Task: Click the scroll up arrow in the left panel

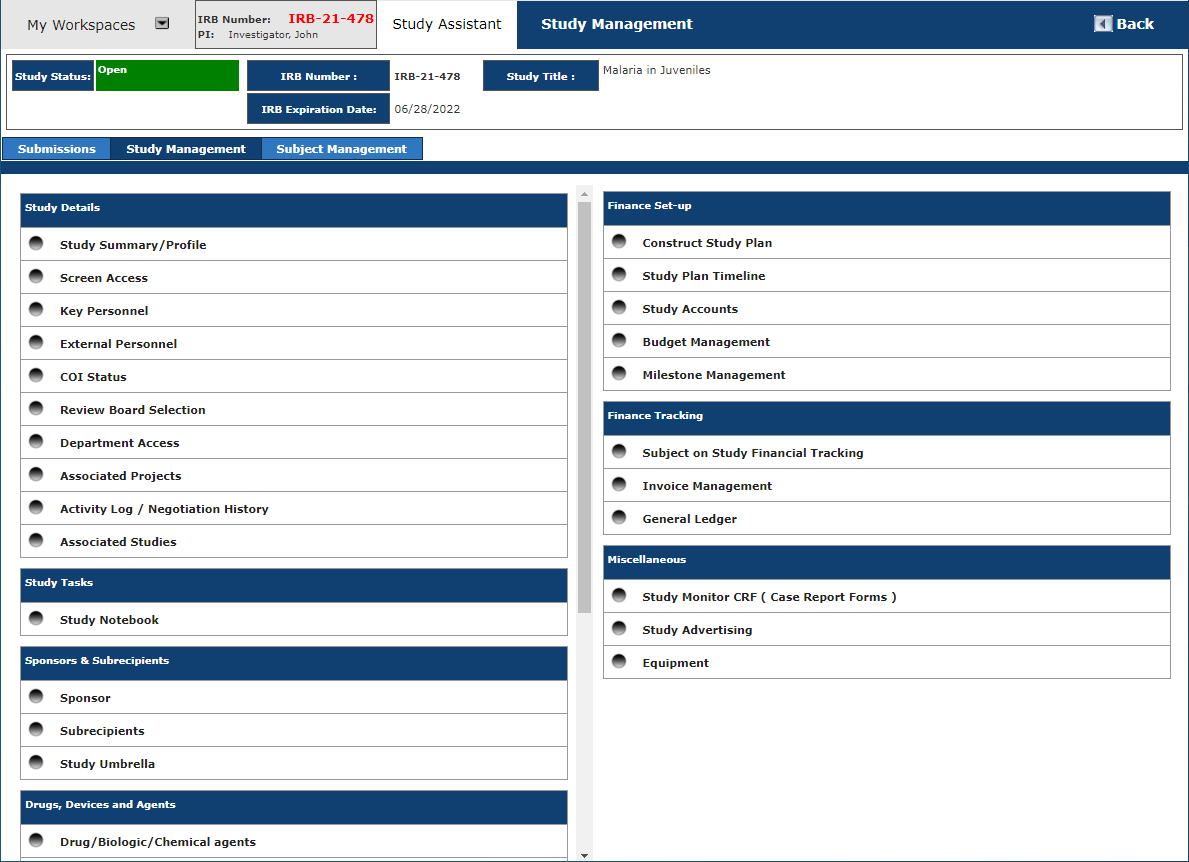Action: (584, 194)
